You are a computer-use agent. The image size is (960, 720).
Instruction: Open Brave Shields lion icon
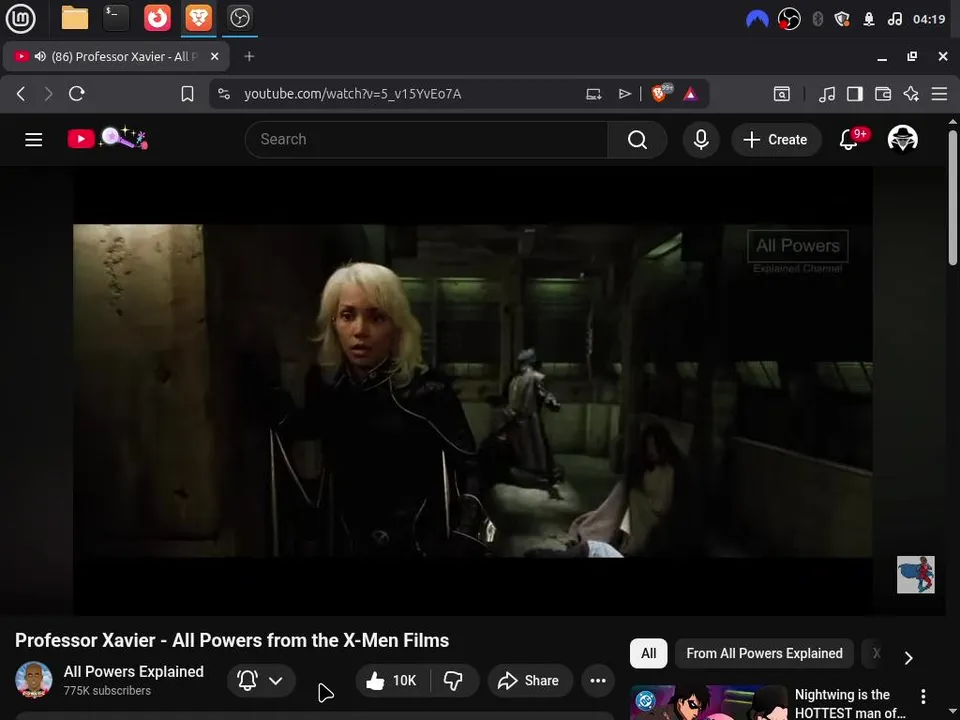click(661, 93)
